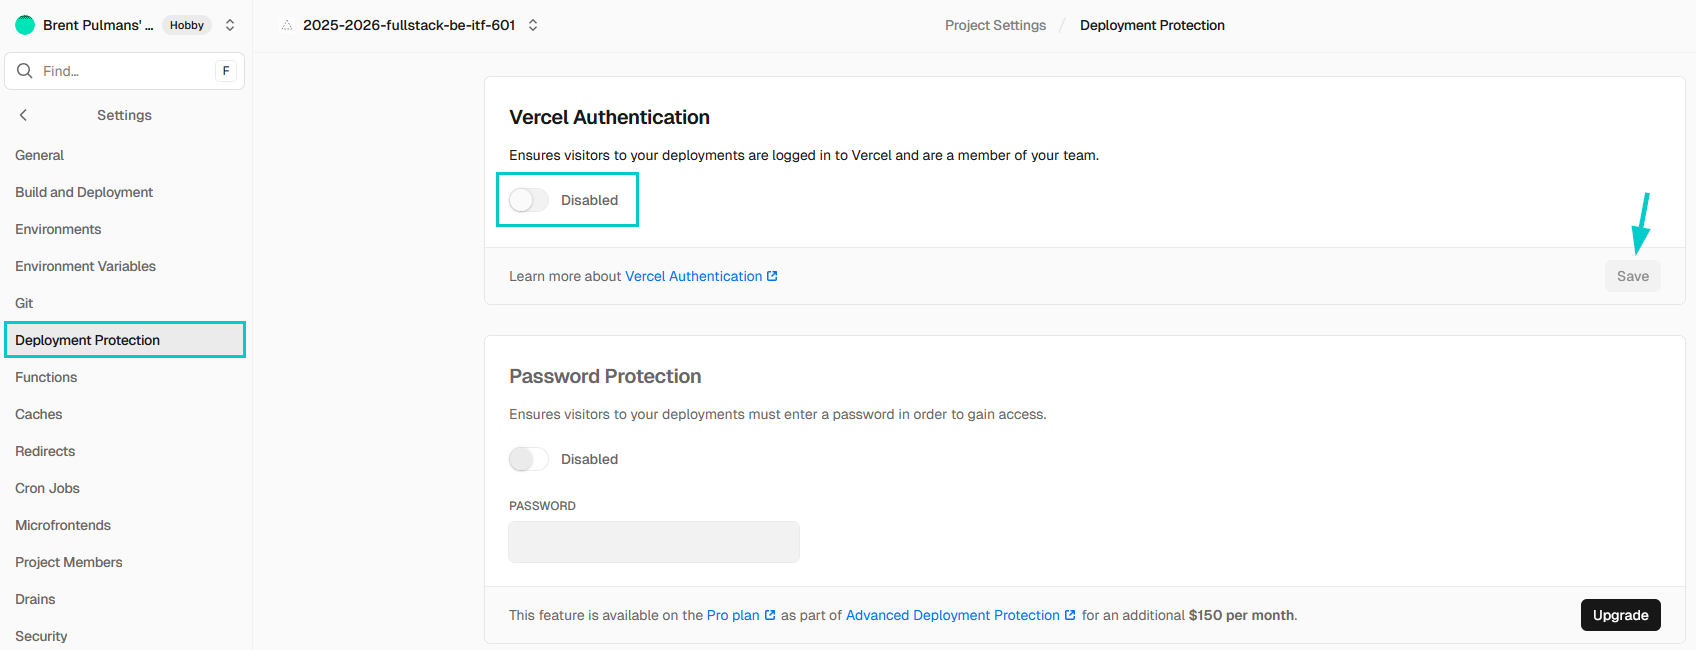Click the project triangle icon
Screen dimensions: 1696x650
(x=287, y=25)
